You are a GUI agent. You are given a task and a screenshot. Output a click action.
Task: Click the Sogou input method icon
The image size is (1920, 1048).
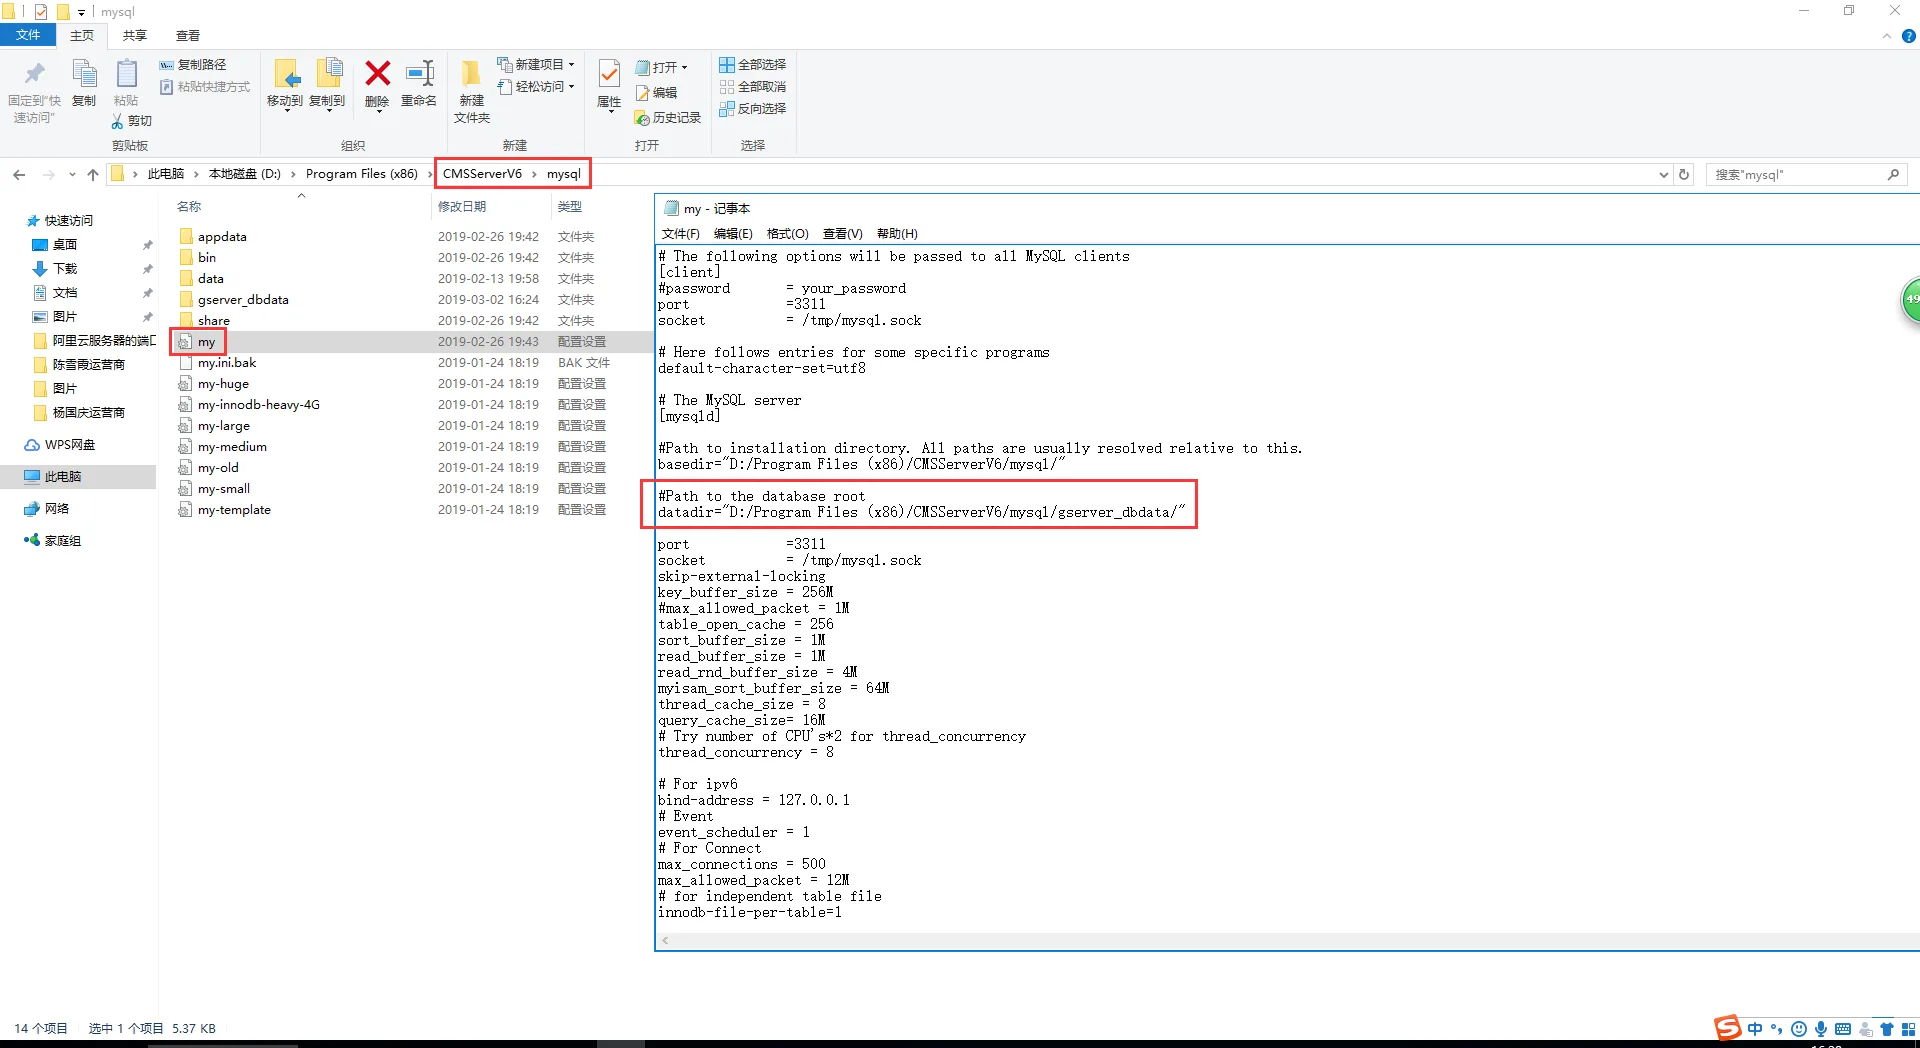pyautogui.click(x=1727, y=1028)
